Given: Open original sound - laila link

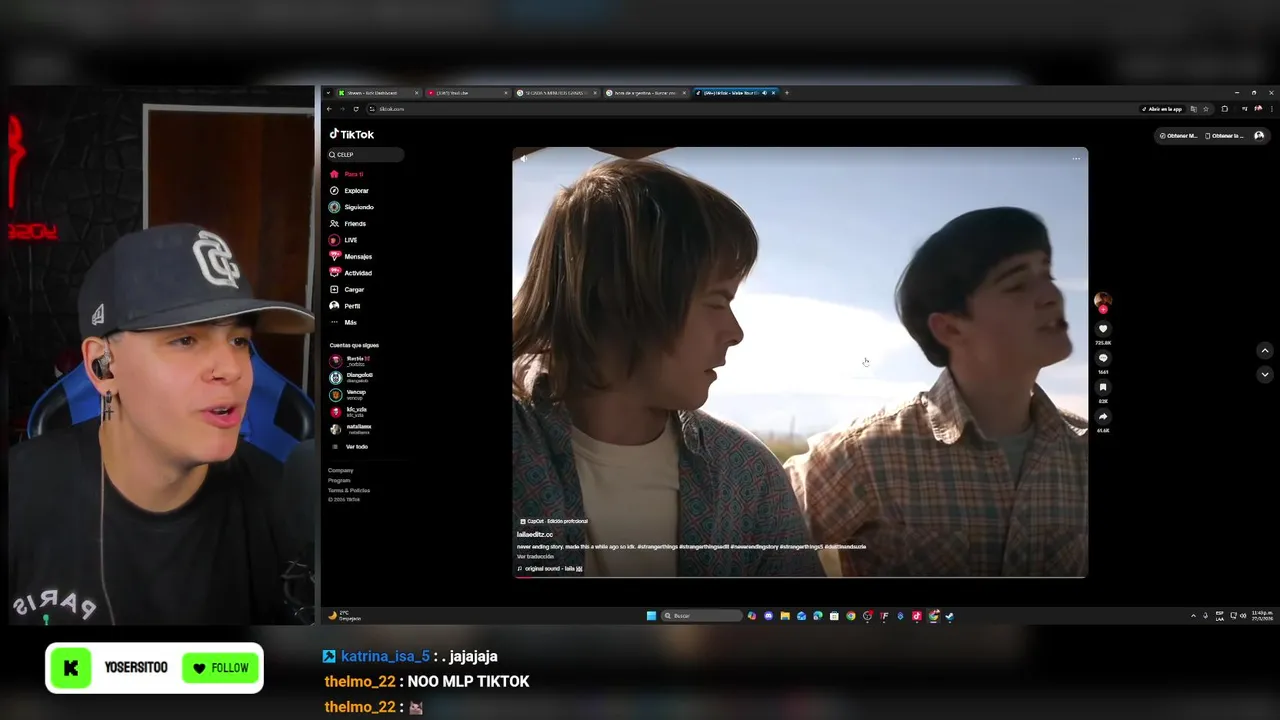Looking at the screenshot, I should click(x=550, y=568).
